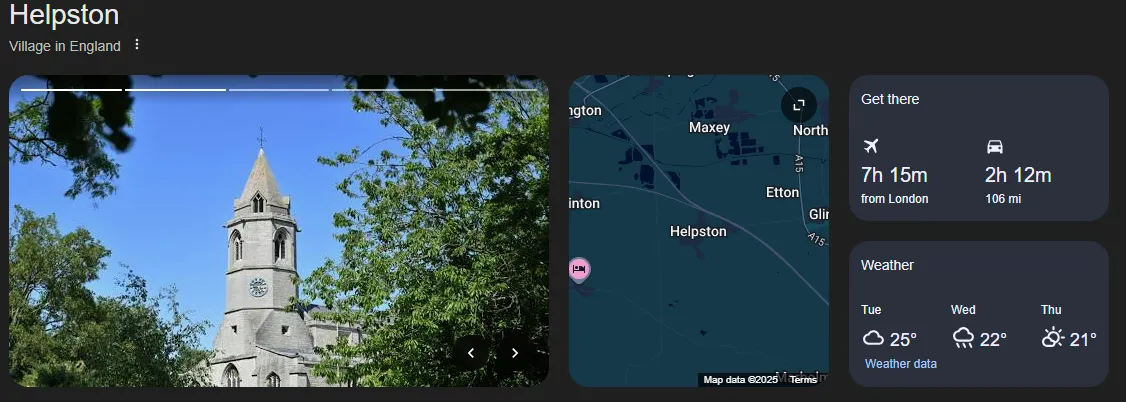Show the next photo with right arrow

[515, 352]
